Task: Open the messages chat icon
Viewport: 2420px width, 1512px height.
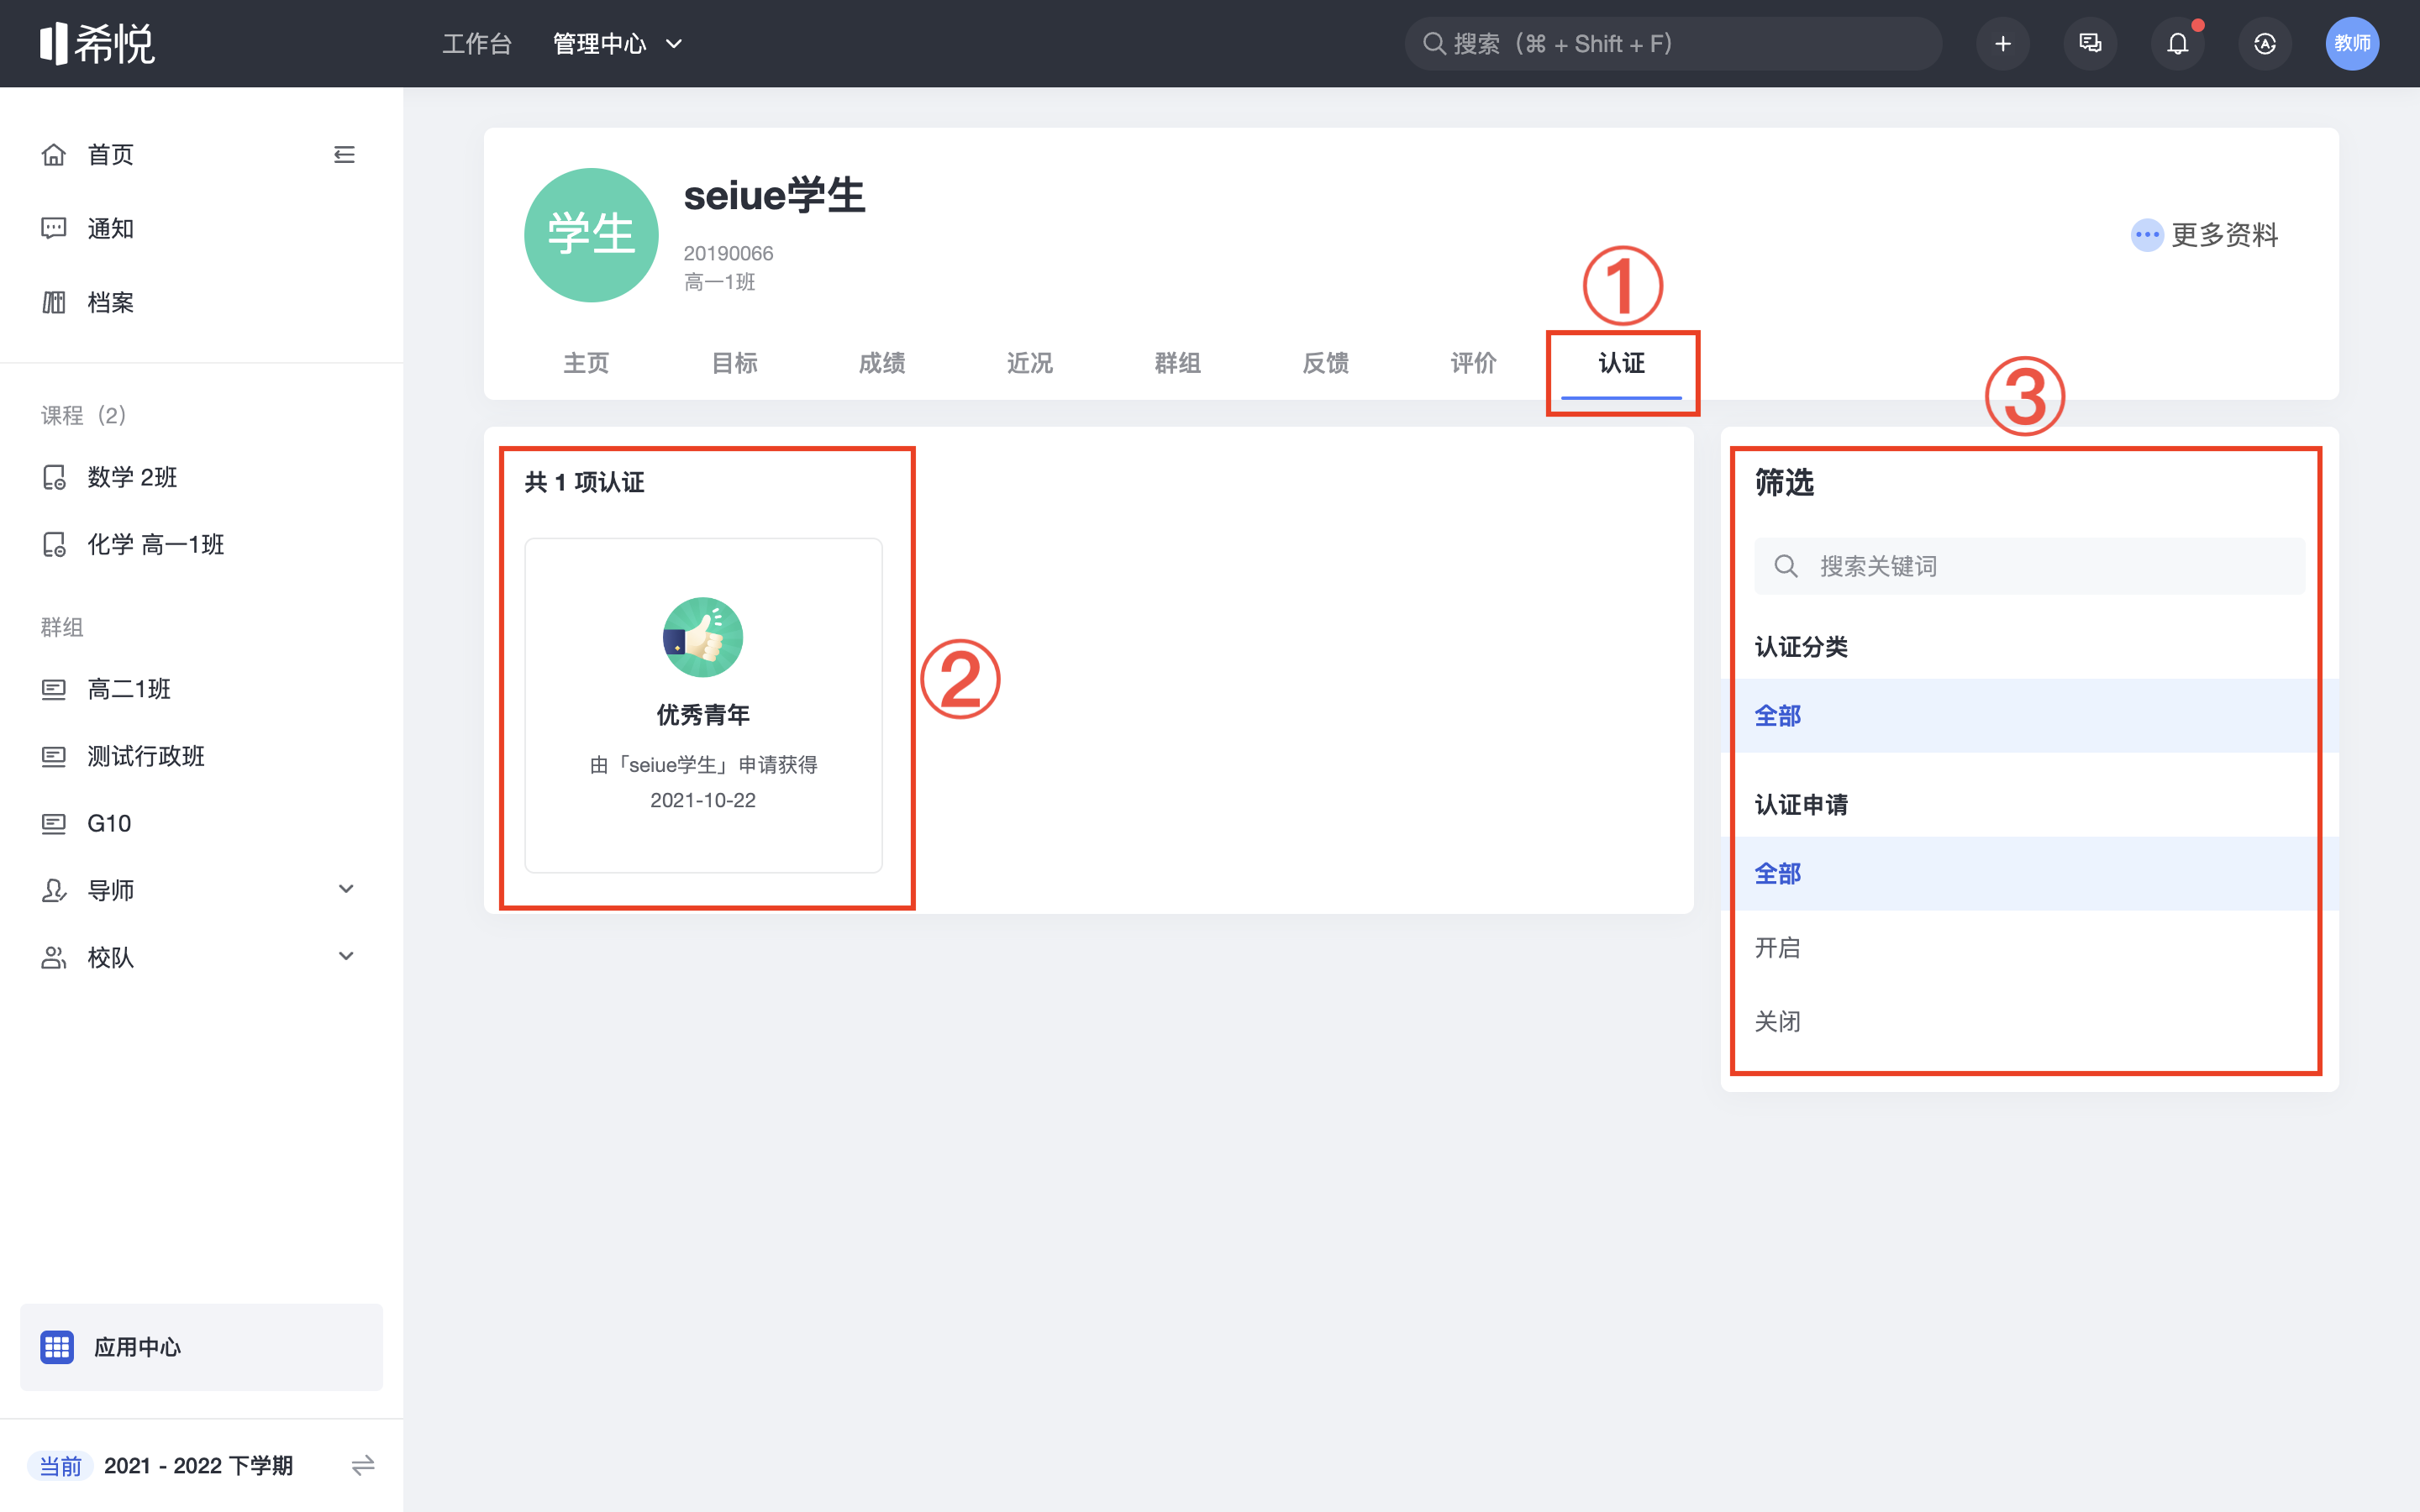Action: coord(2090,44)
